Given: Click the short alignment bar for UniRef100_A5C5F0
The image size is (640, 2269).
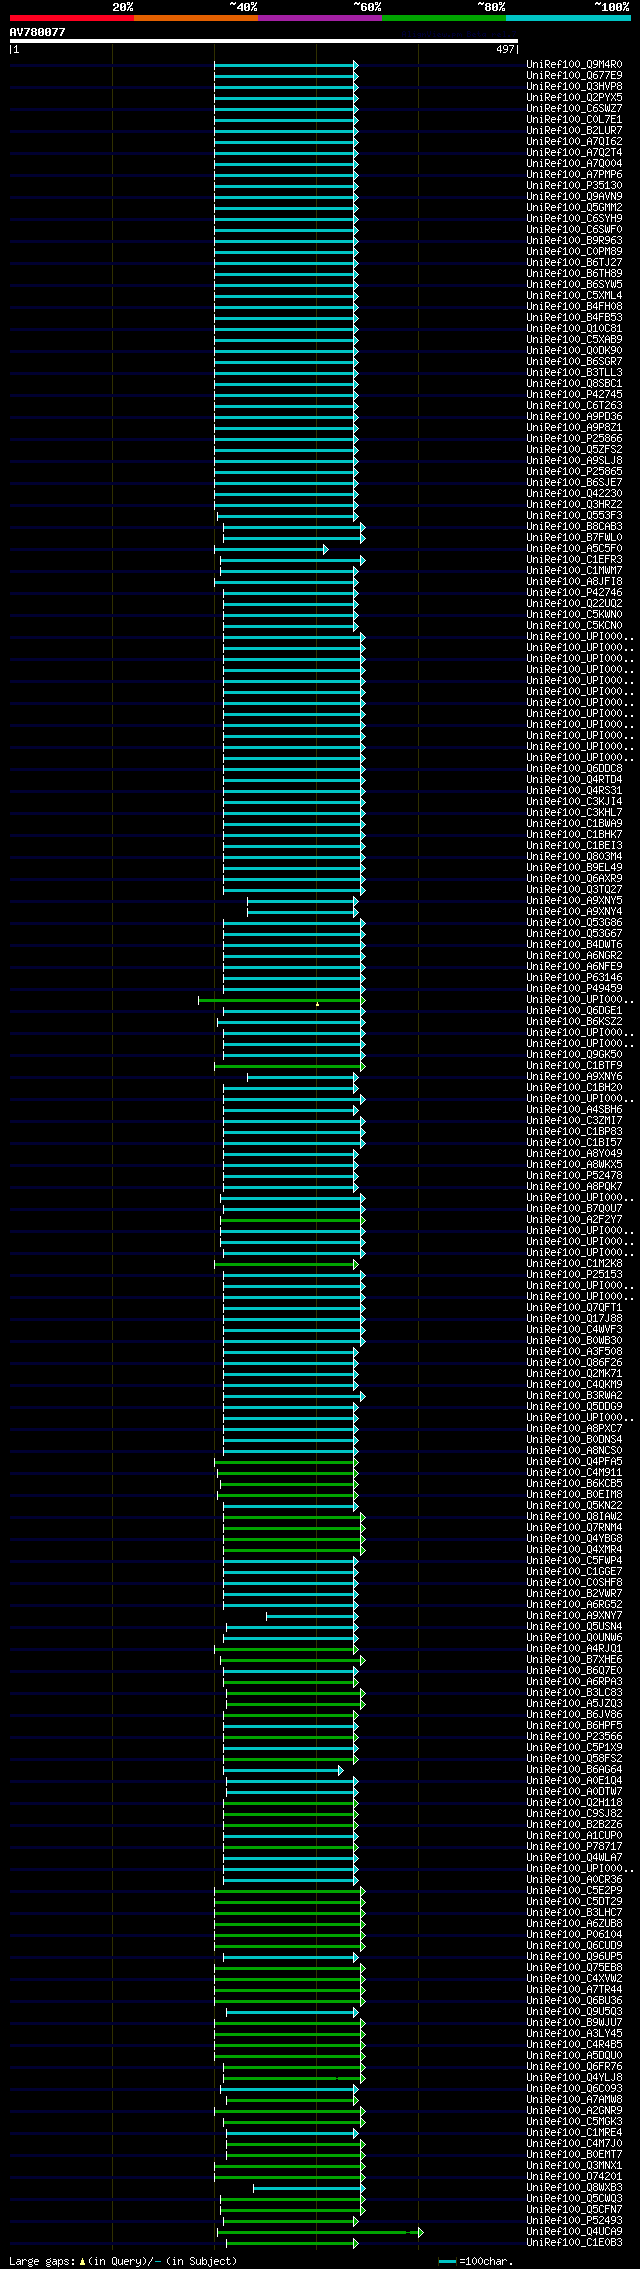Looking at the screenshot, I should tap(271, 549).
